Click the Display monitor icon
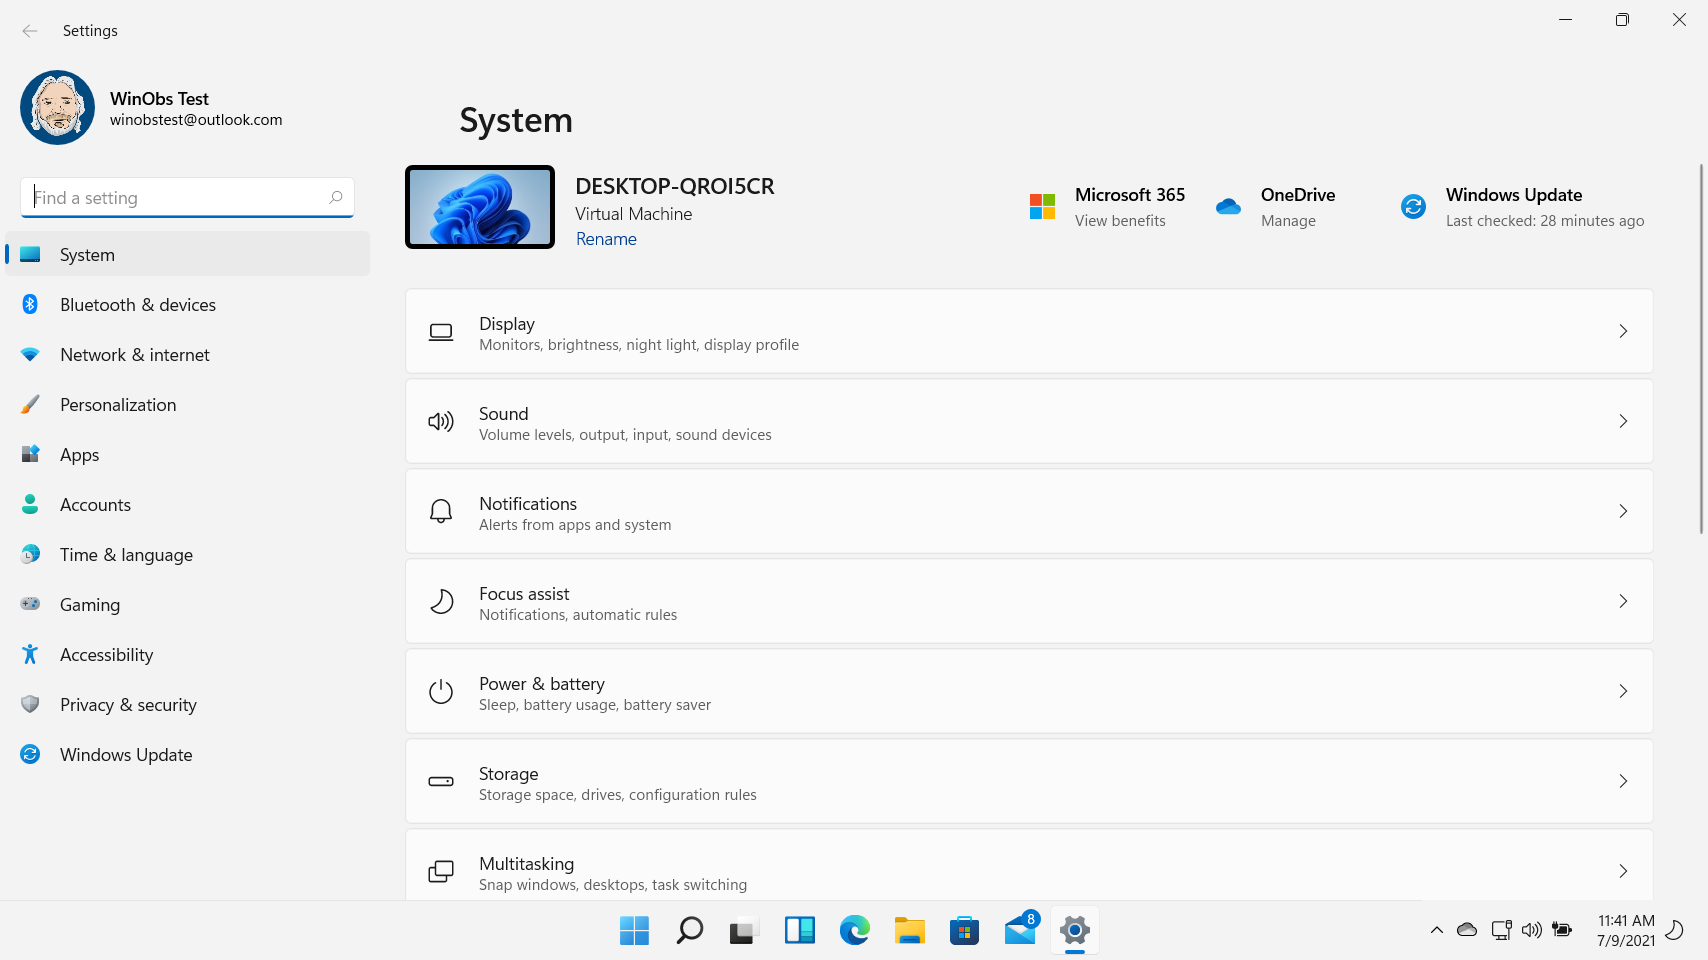 point(441,331)
